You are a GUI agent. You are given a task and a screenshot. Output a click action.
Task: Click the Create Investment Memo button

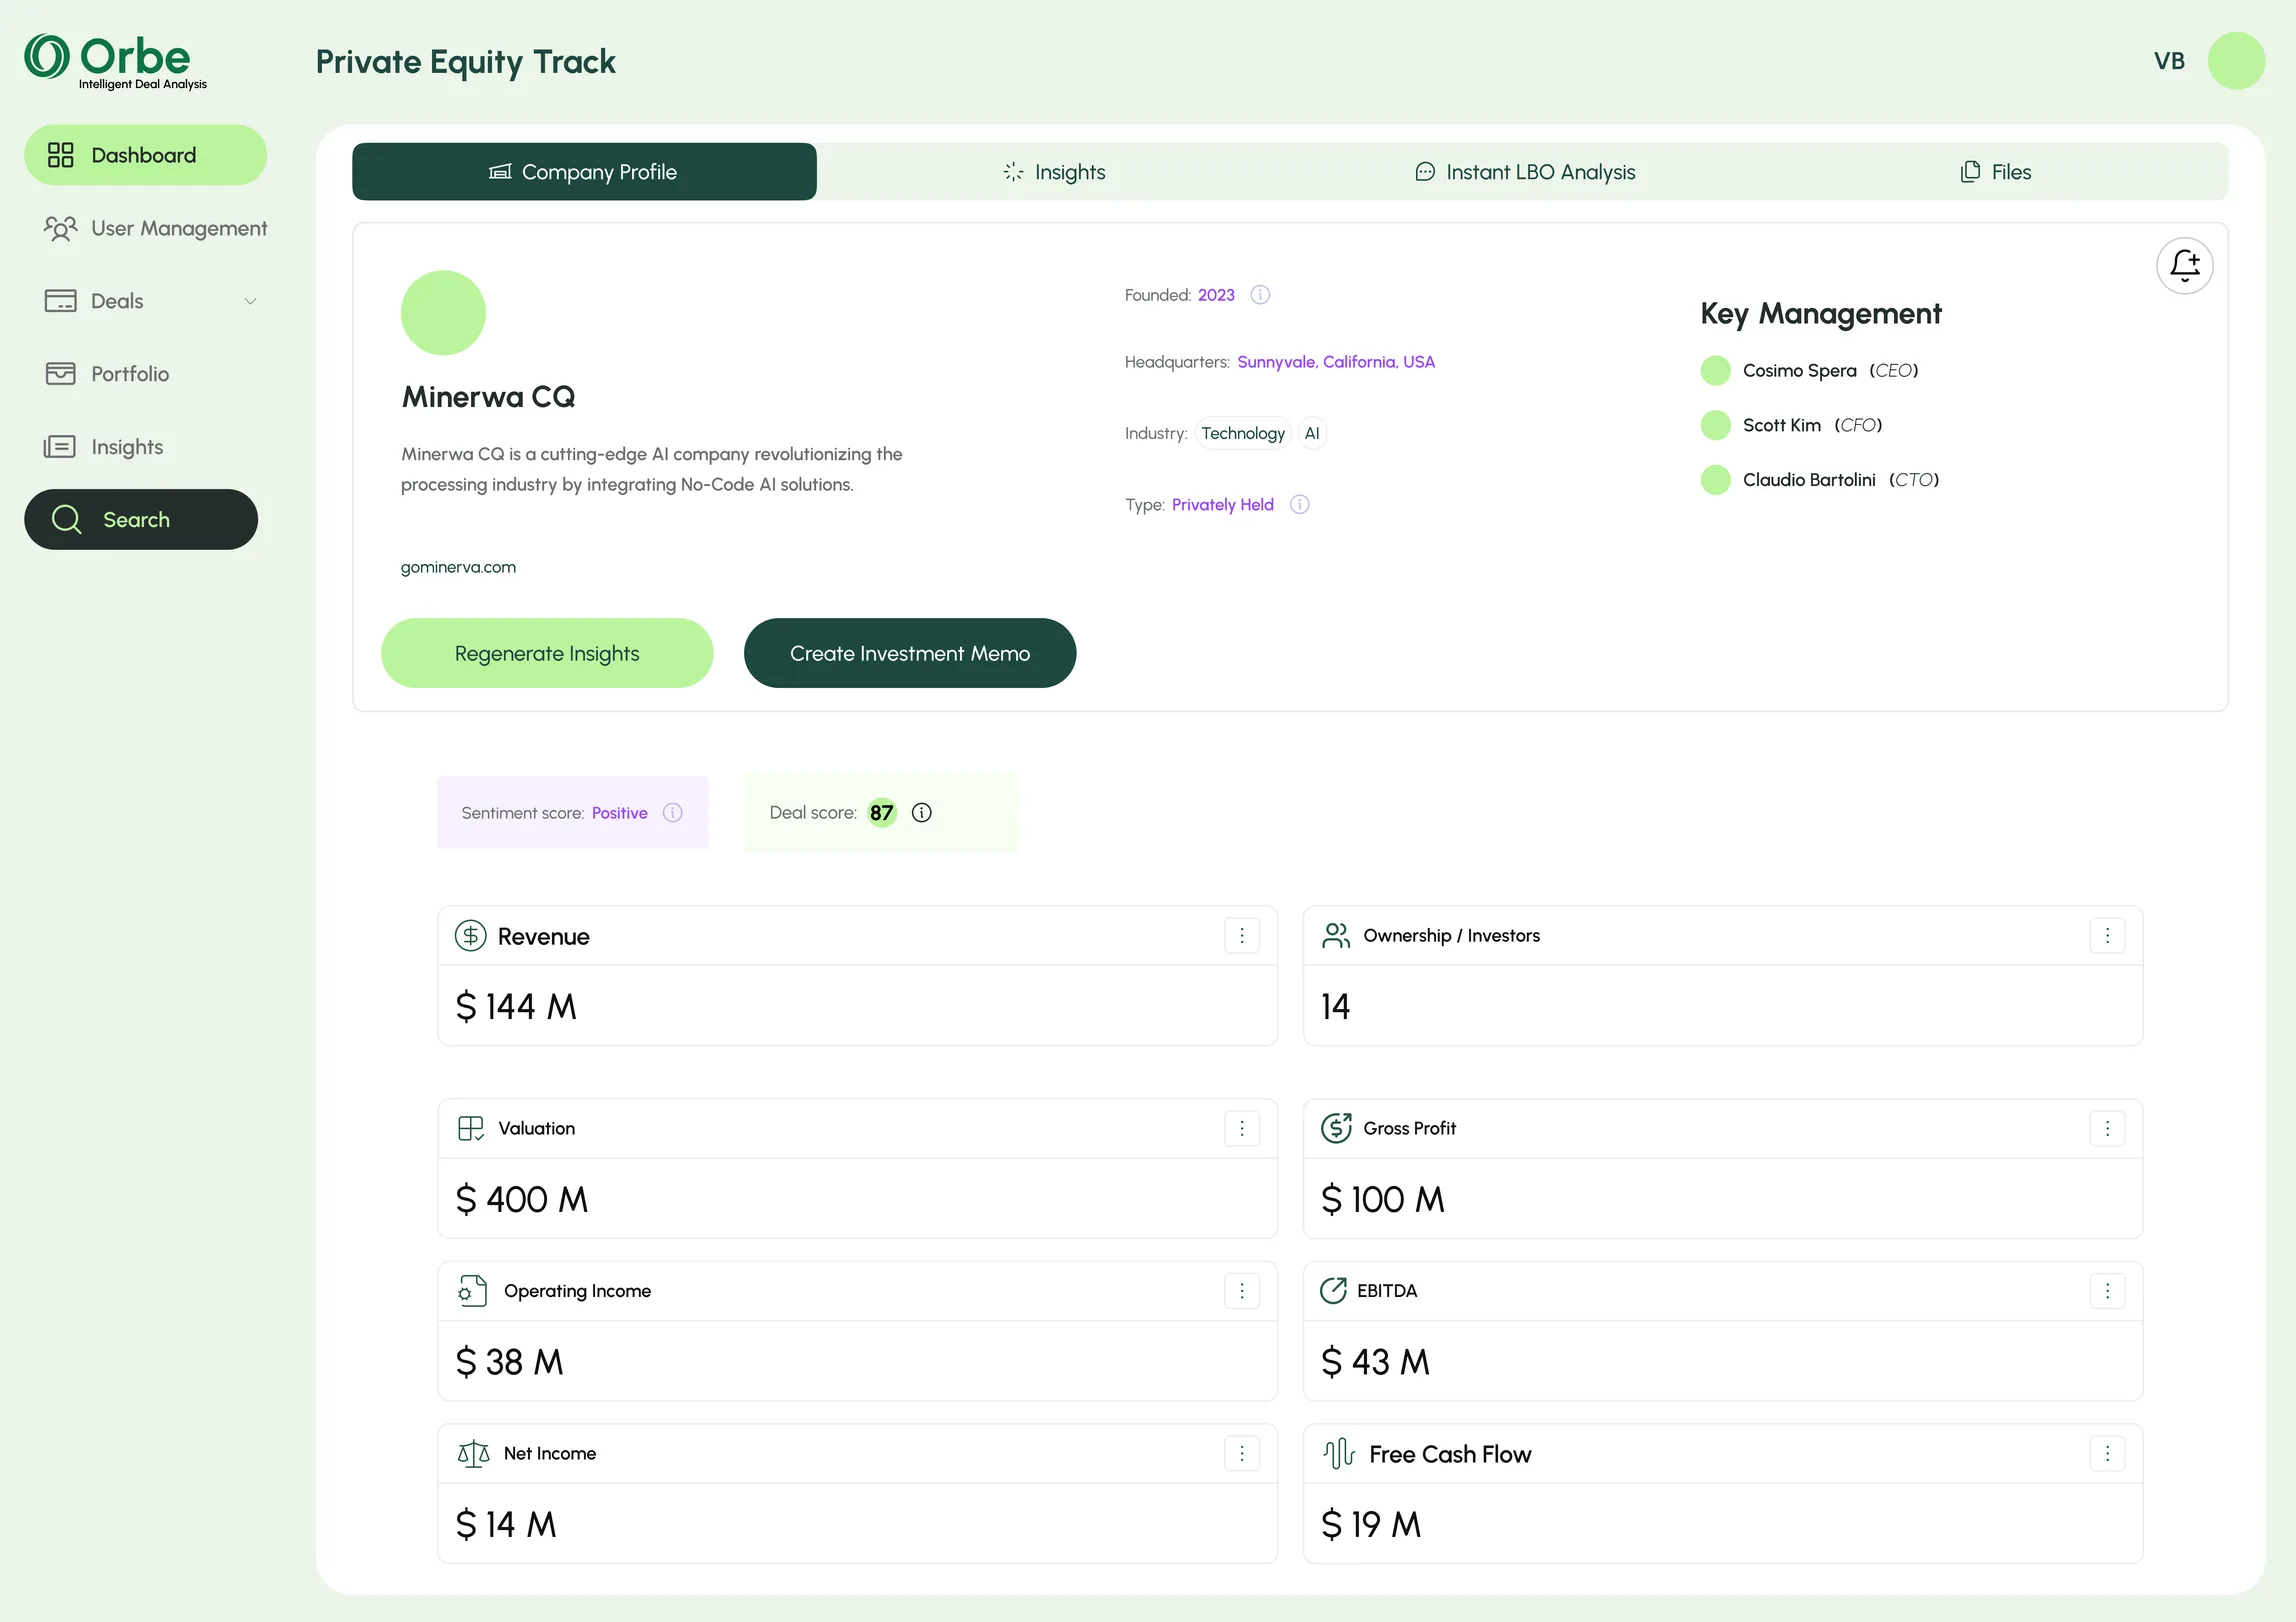coord(910,653)
